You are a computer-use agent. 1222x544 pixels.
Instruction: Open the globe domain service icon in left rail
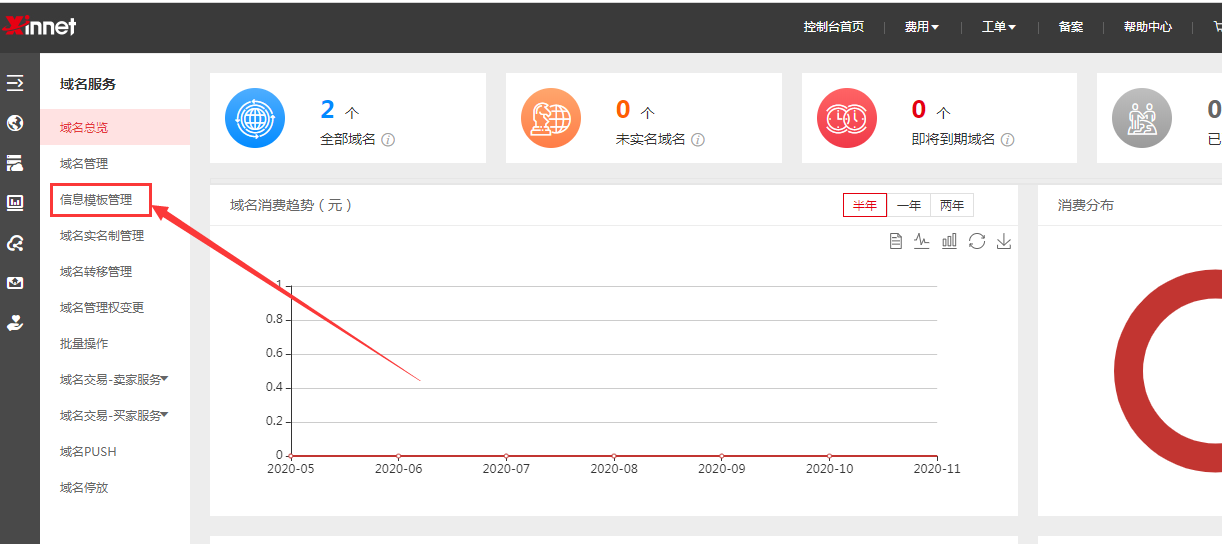pyautogui.click(x=15, y=123)
